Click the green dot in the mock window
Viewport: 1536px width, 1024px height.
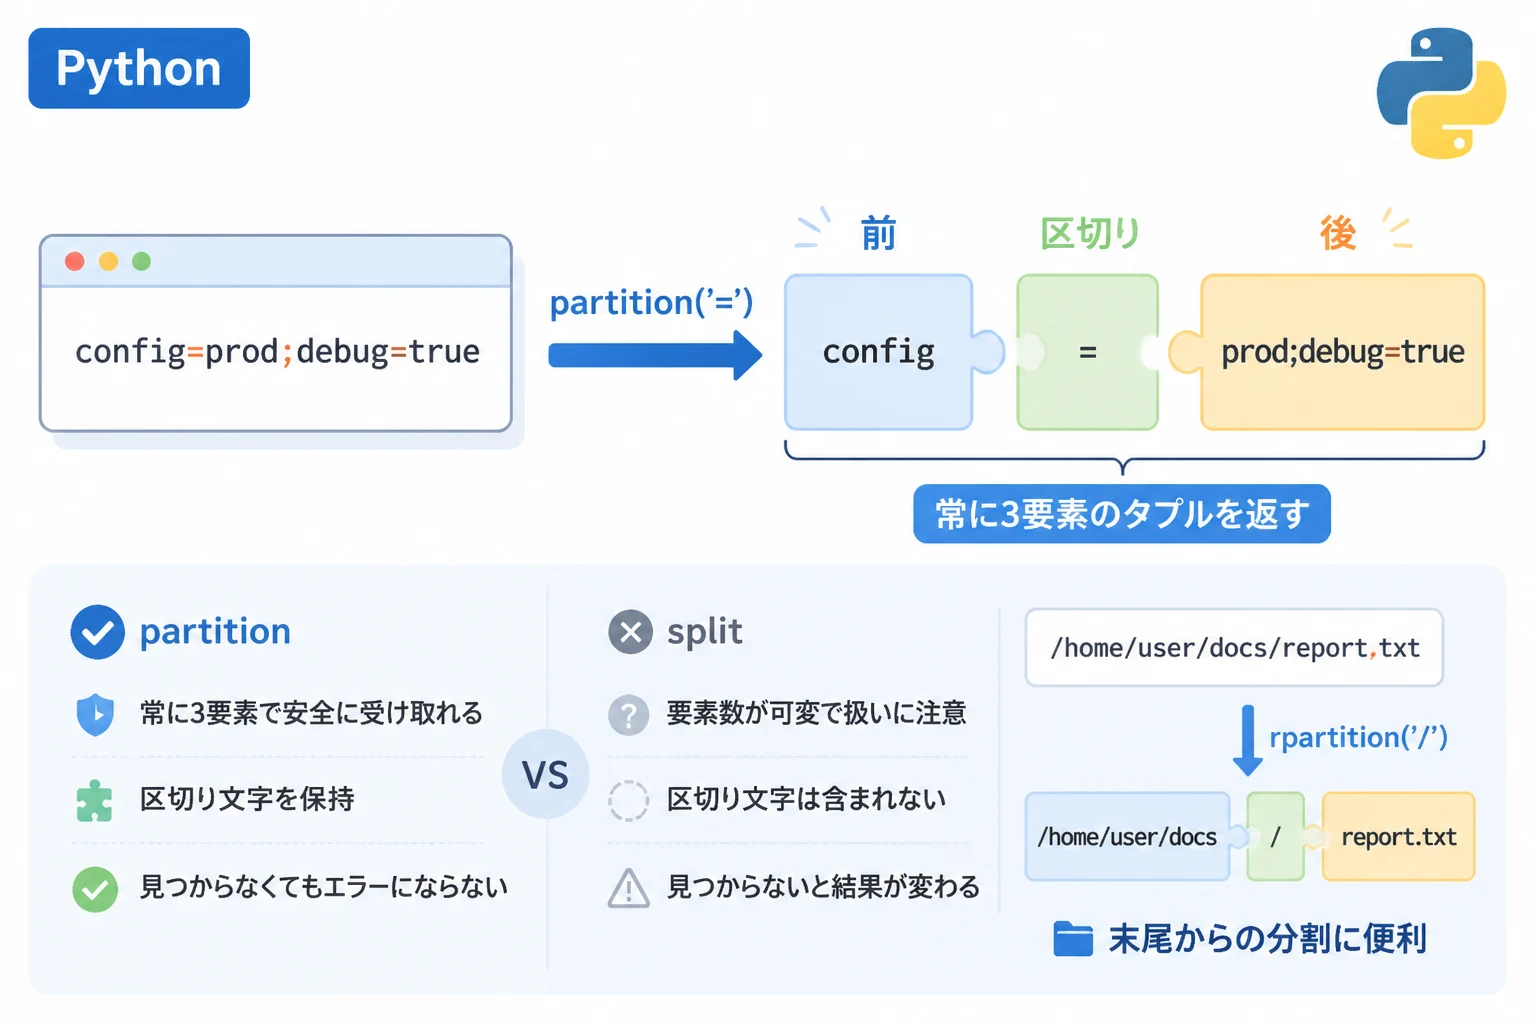[x=141, y=261]
